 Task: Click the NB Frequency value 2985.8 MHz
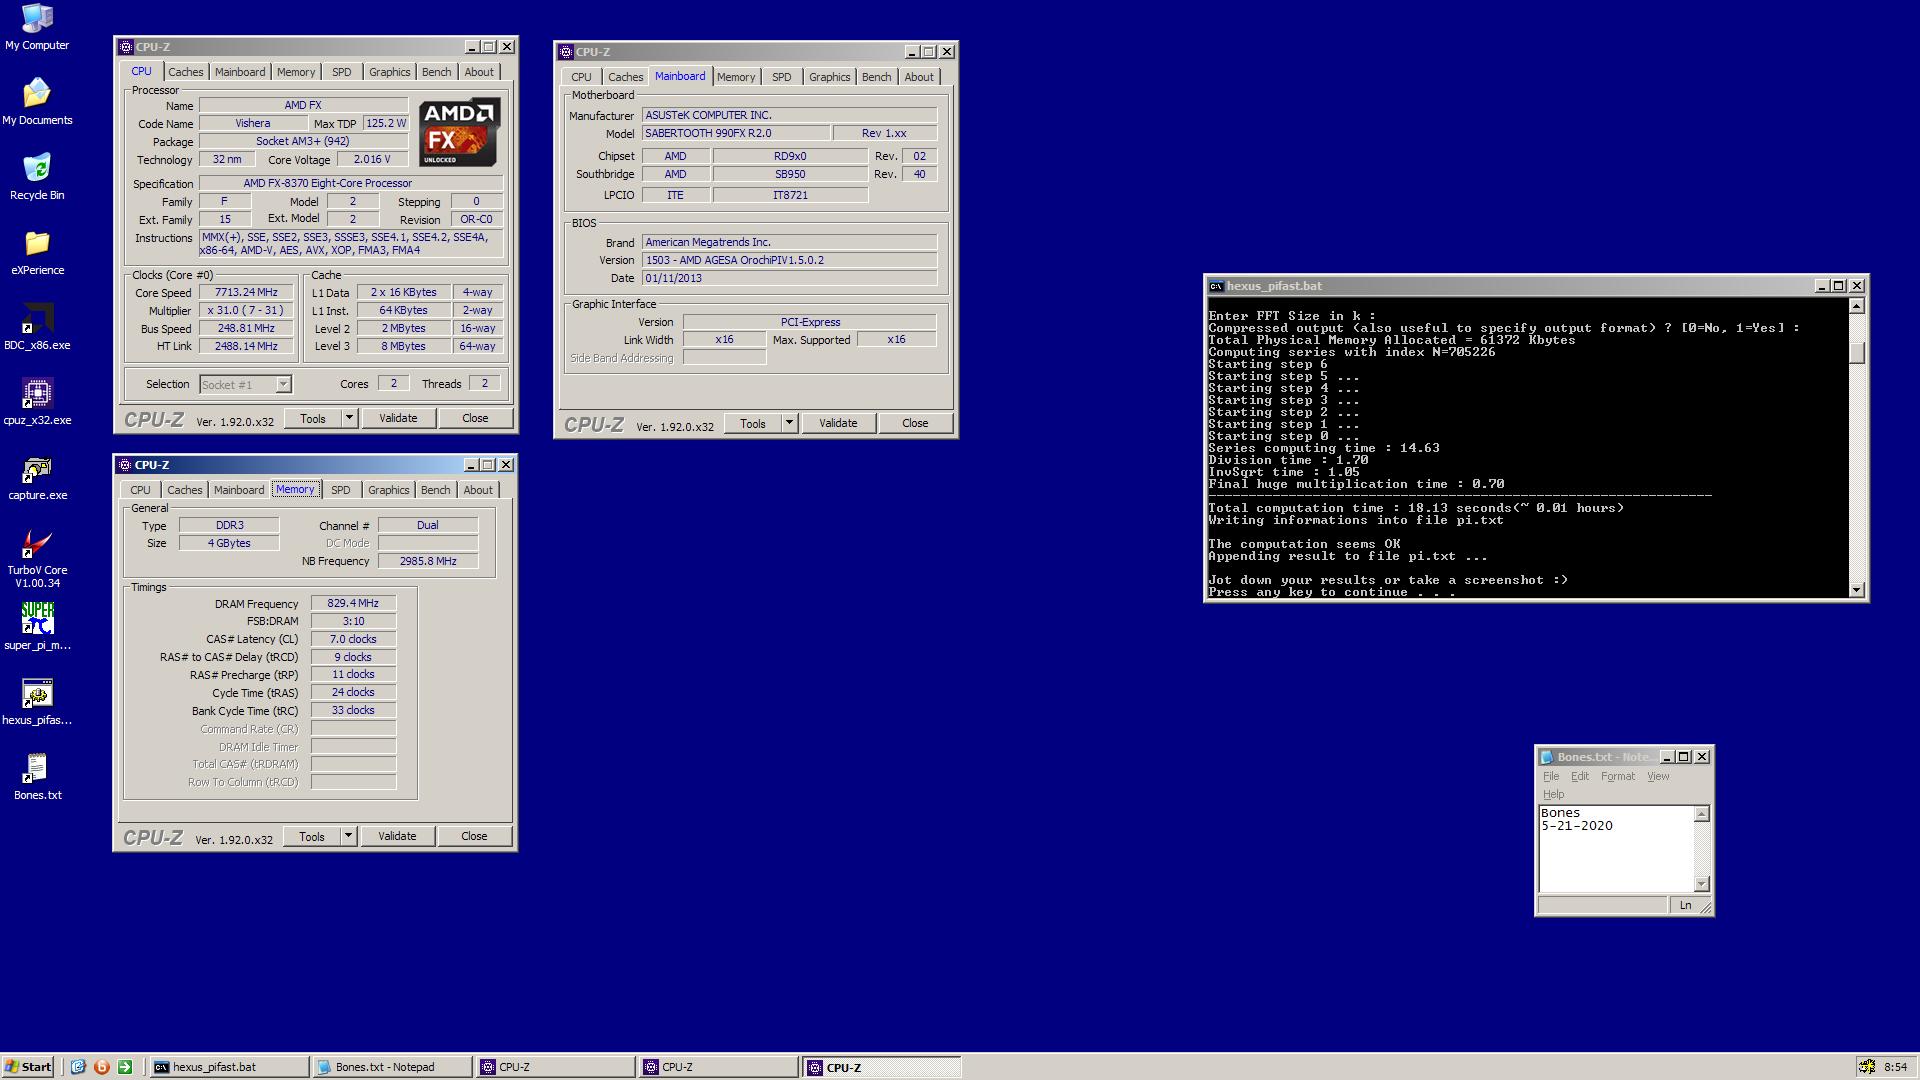[428, 562]
